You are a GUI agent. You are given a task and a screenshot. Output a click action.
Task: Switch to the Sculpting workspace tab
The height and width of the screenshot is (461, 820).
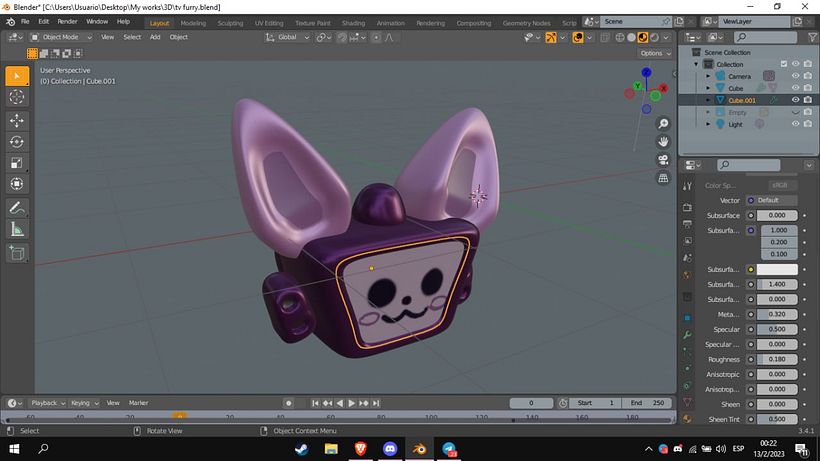point(230,23)
